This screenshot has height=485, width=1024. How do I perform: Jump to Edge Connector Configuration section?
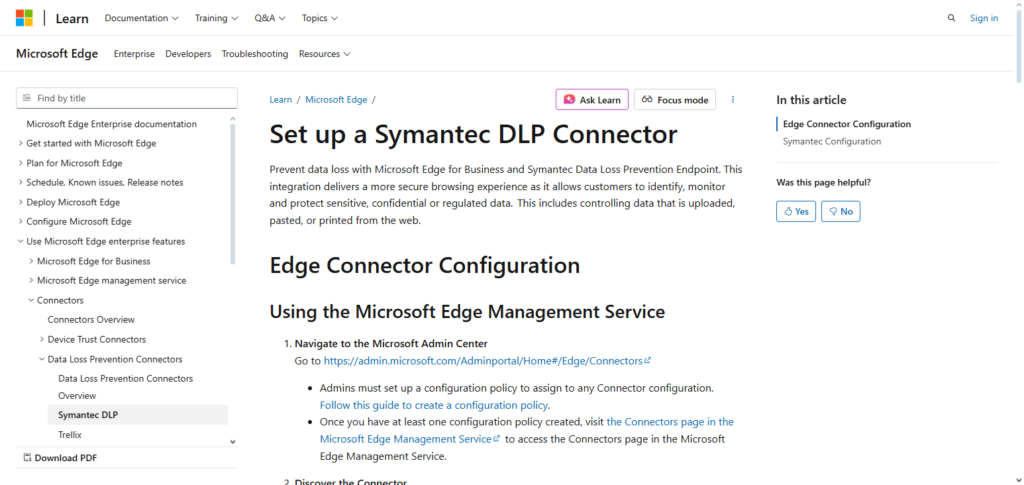pos(846,124)
